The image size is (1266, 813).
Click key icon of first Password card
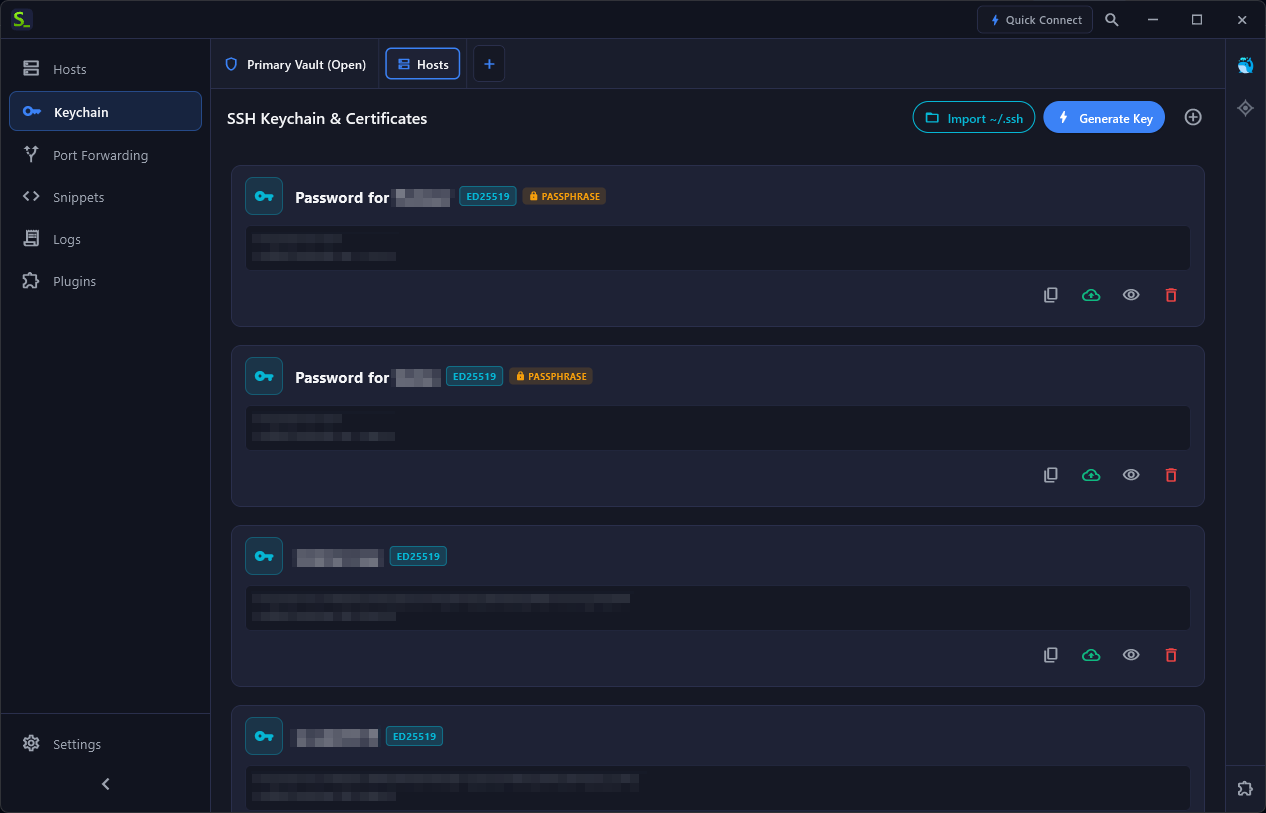[x=264, y=196]
